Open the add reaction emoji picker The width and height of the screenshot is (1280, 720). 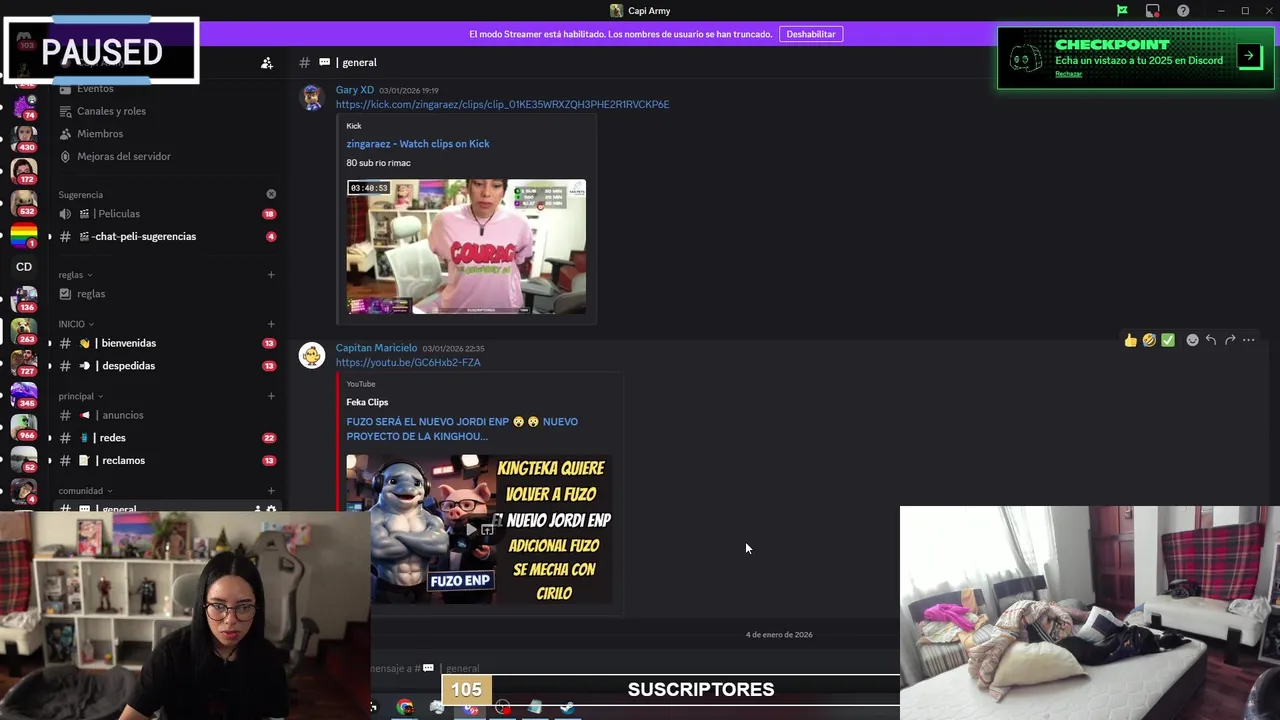point(1192,340)
